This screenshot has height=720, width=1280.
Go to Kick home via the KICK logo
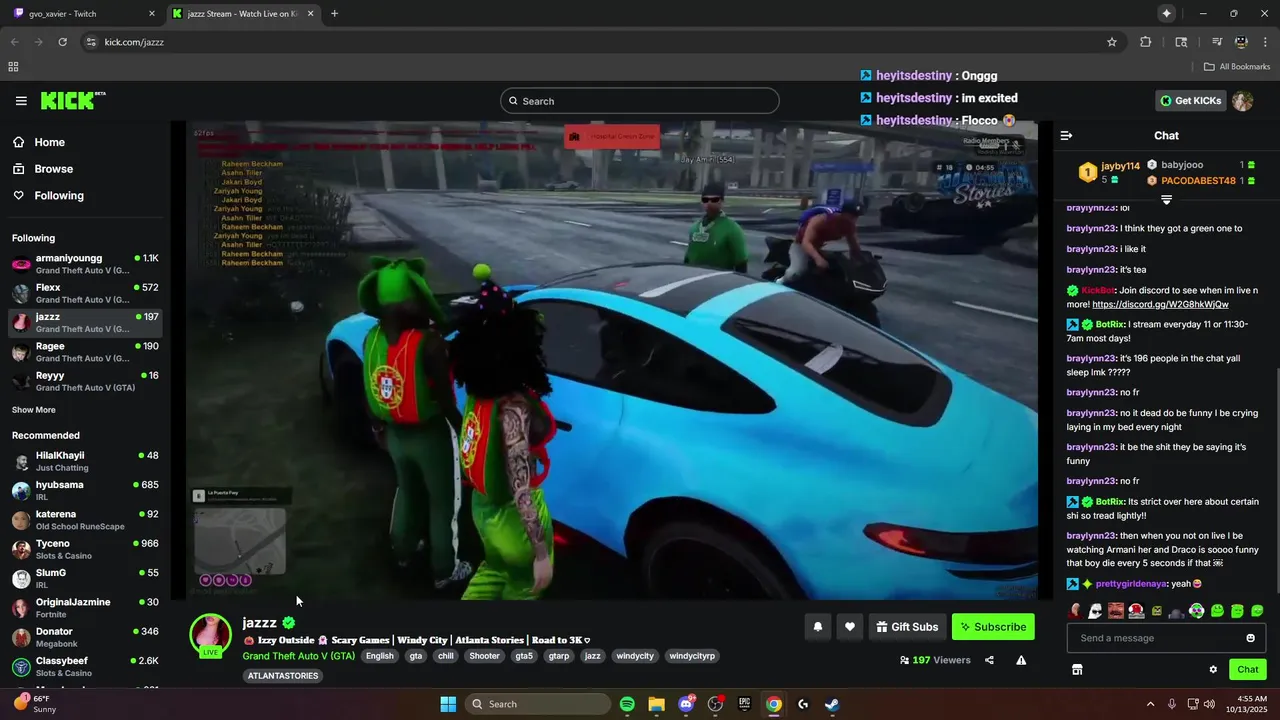pos(73,100)
